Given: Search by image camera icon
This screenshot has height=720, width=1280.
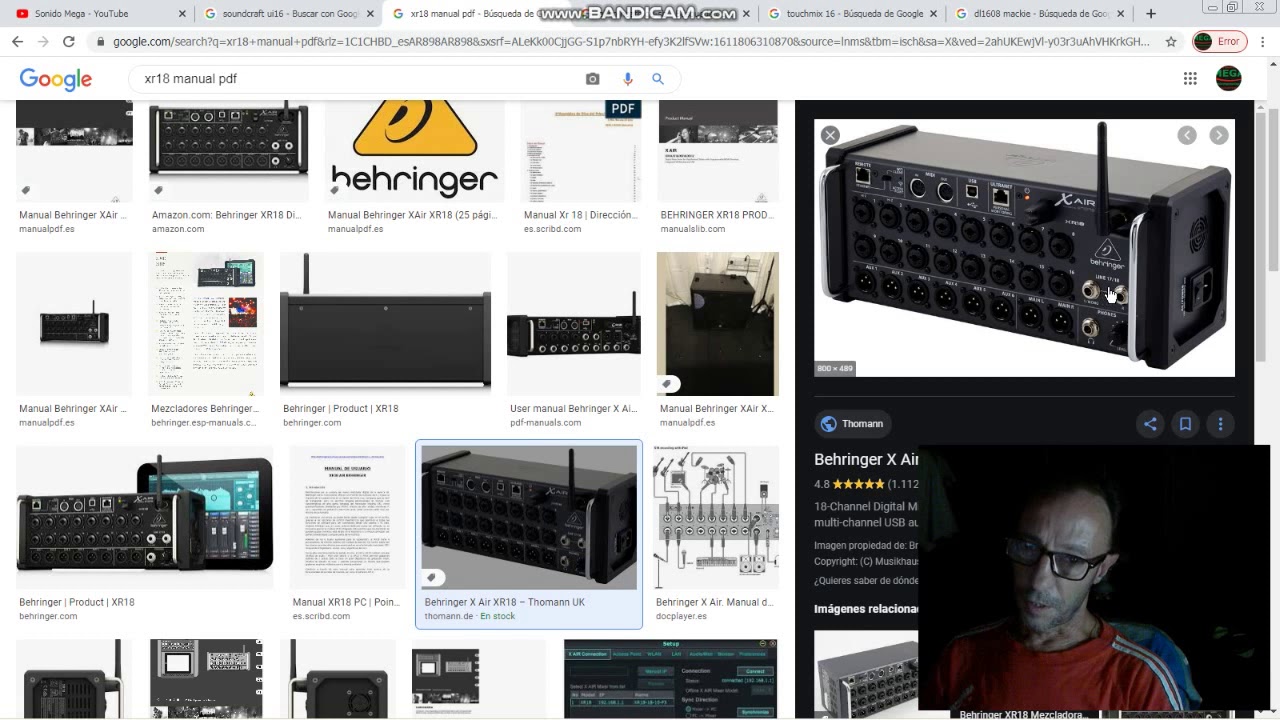Looking at the screenshot, I should point(593,79).
